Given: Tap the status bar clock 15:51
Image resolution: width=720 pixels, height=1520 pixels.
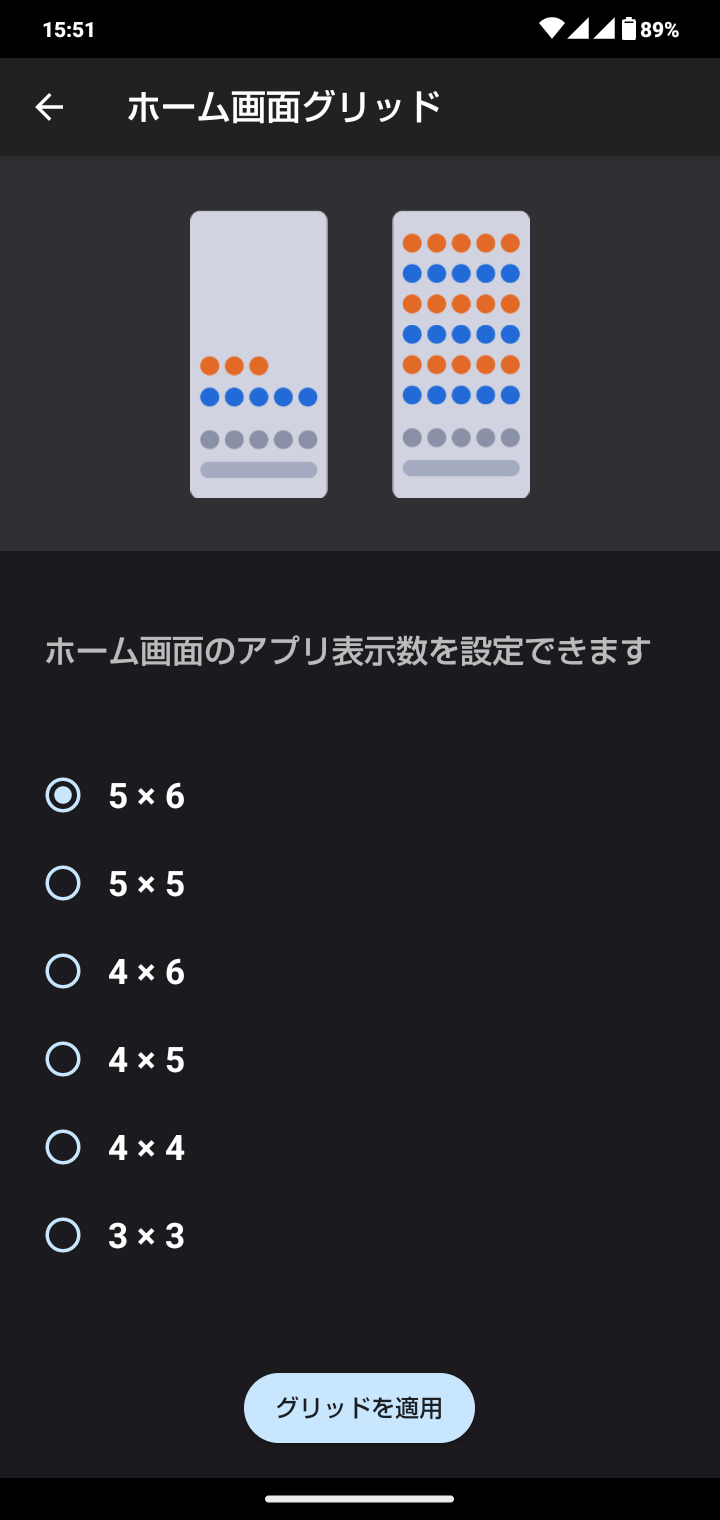Looking at the screenshot, I should 68,30.
